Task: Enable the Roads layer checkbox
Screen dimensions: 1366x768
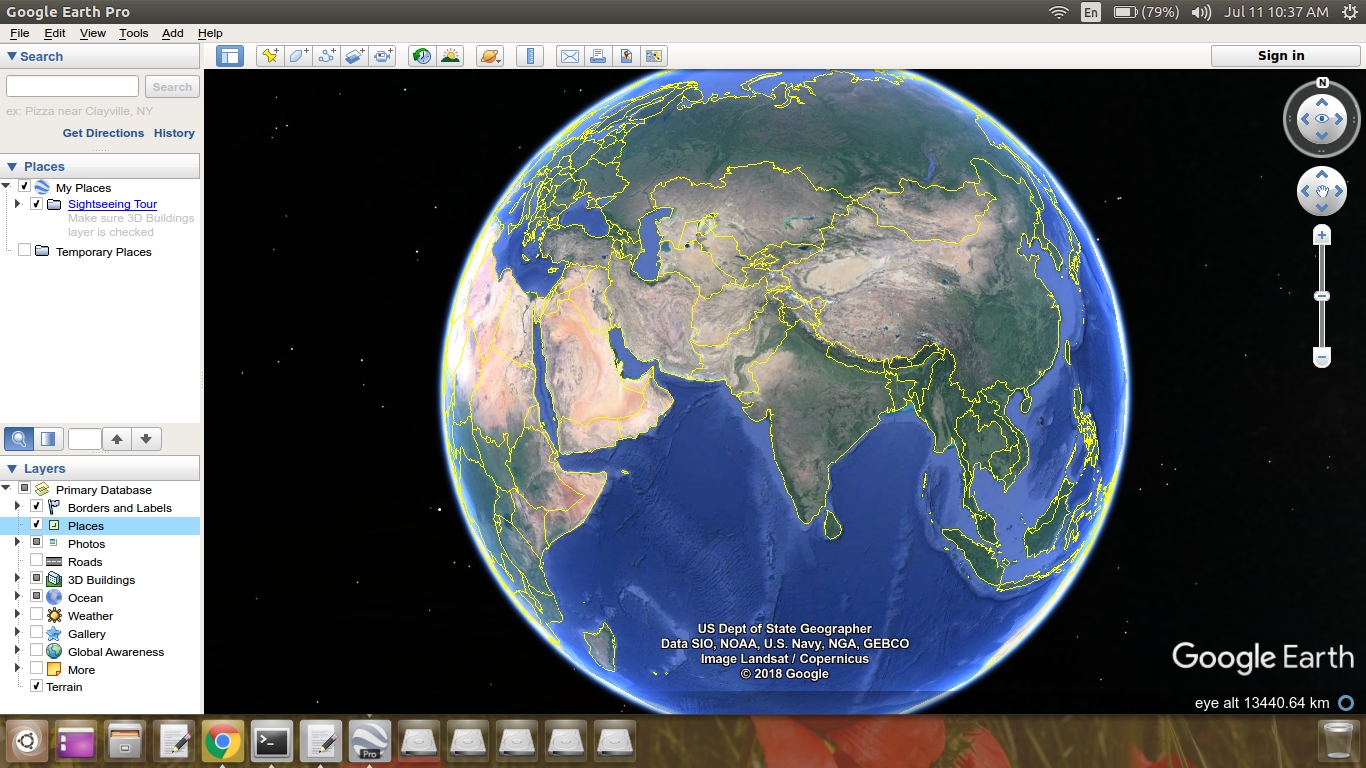Action: [37, 561]
